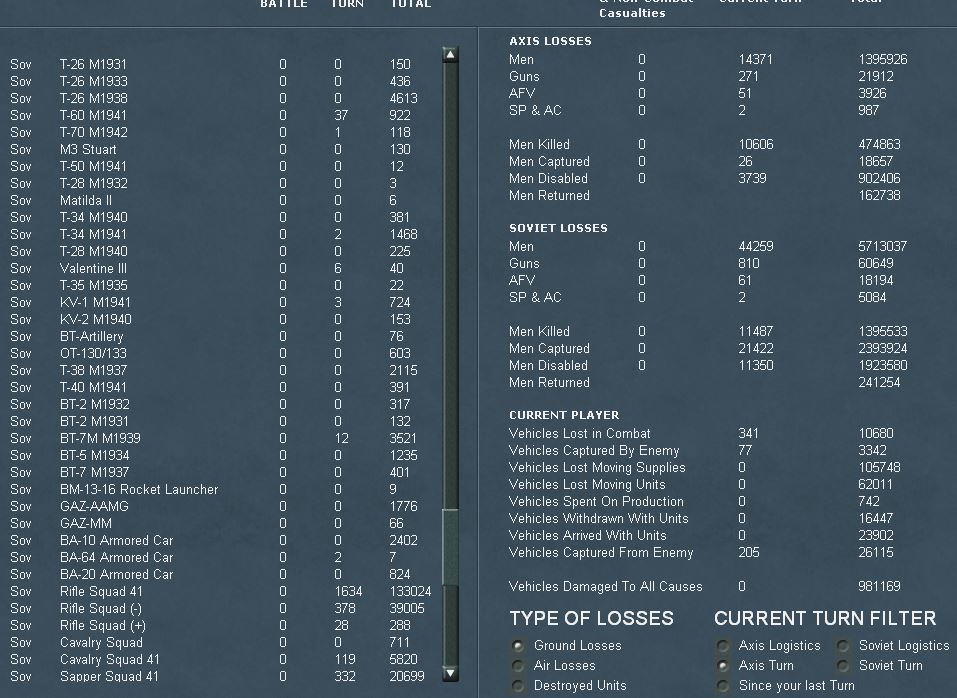Click the scrollbar track above the thumb
The height and width of the screenshot is (698, 957).
[x=450, y=286]
